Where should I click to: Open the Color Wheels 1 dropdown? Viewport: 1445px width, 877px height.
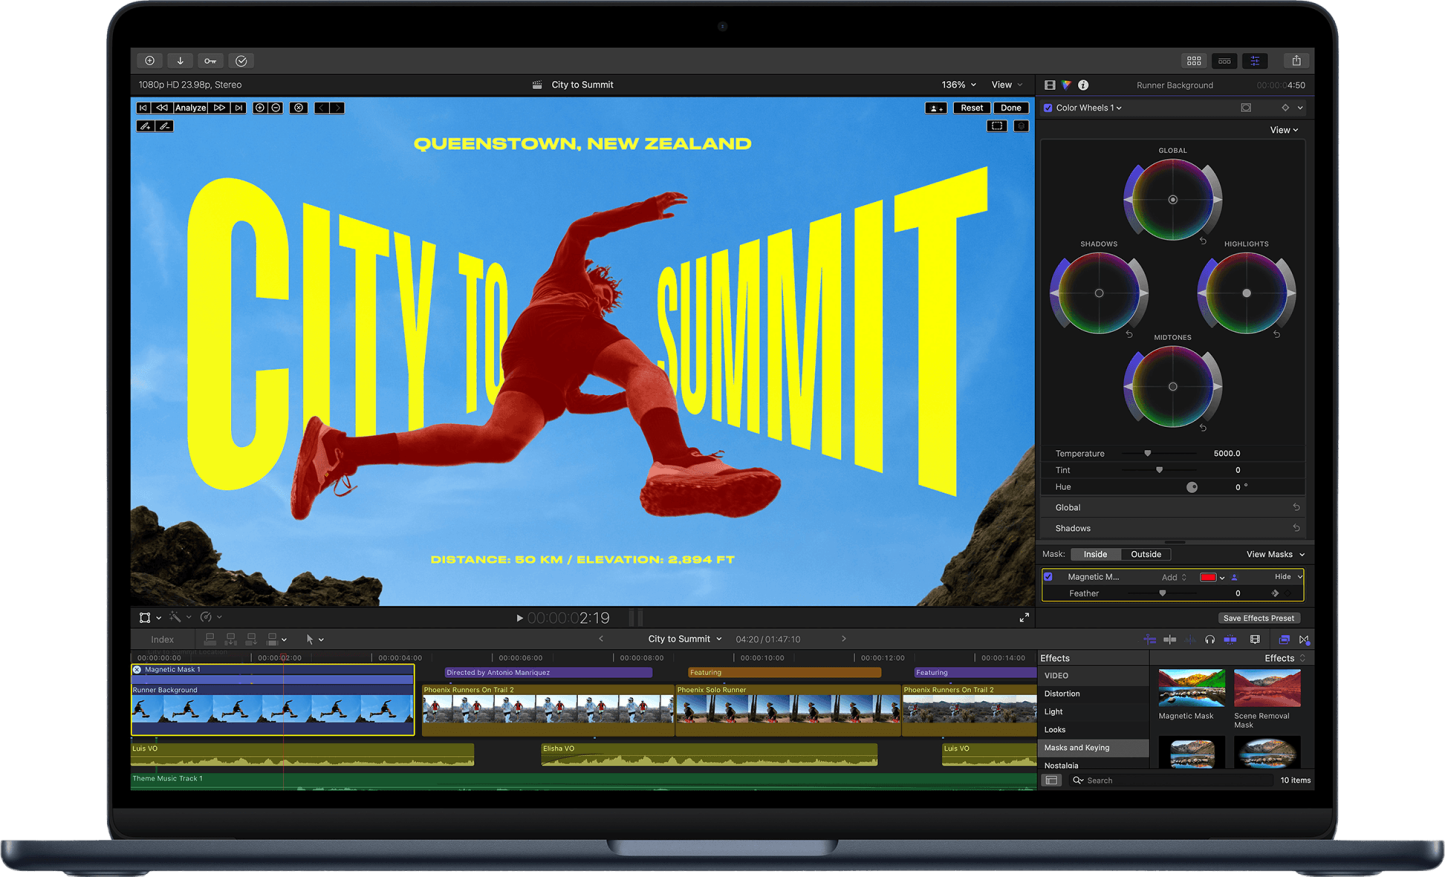point(1089,108)
